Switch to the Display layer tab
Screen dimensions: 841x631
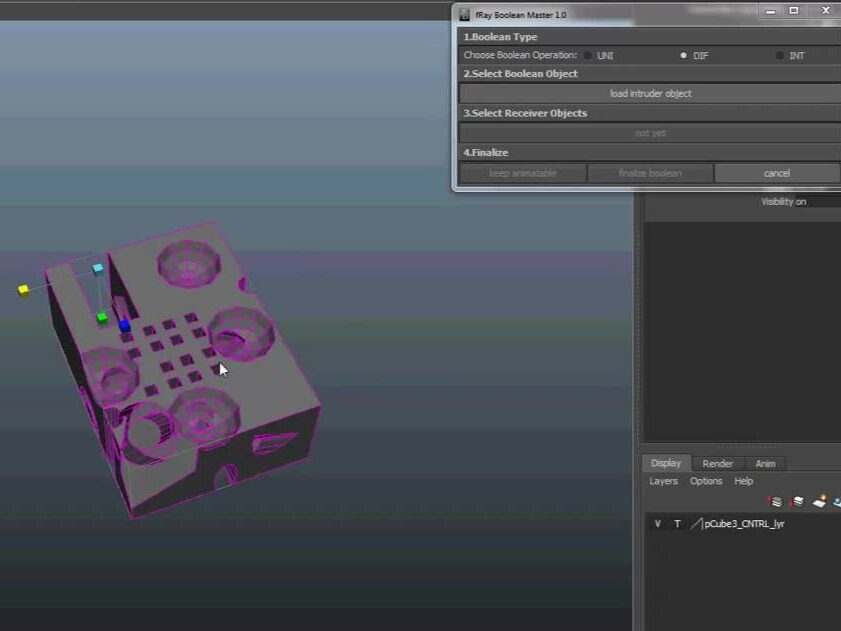pyautogui.click(x=666, y=463)
